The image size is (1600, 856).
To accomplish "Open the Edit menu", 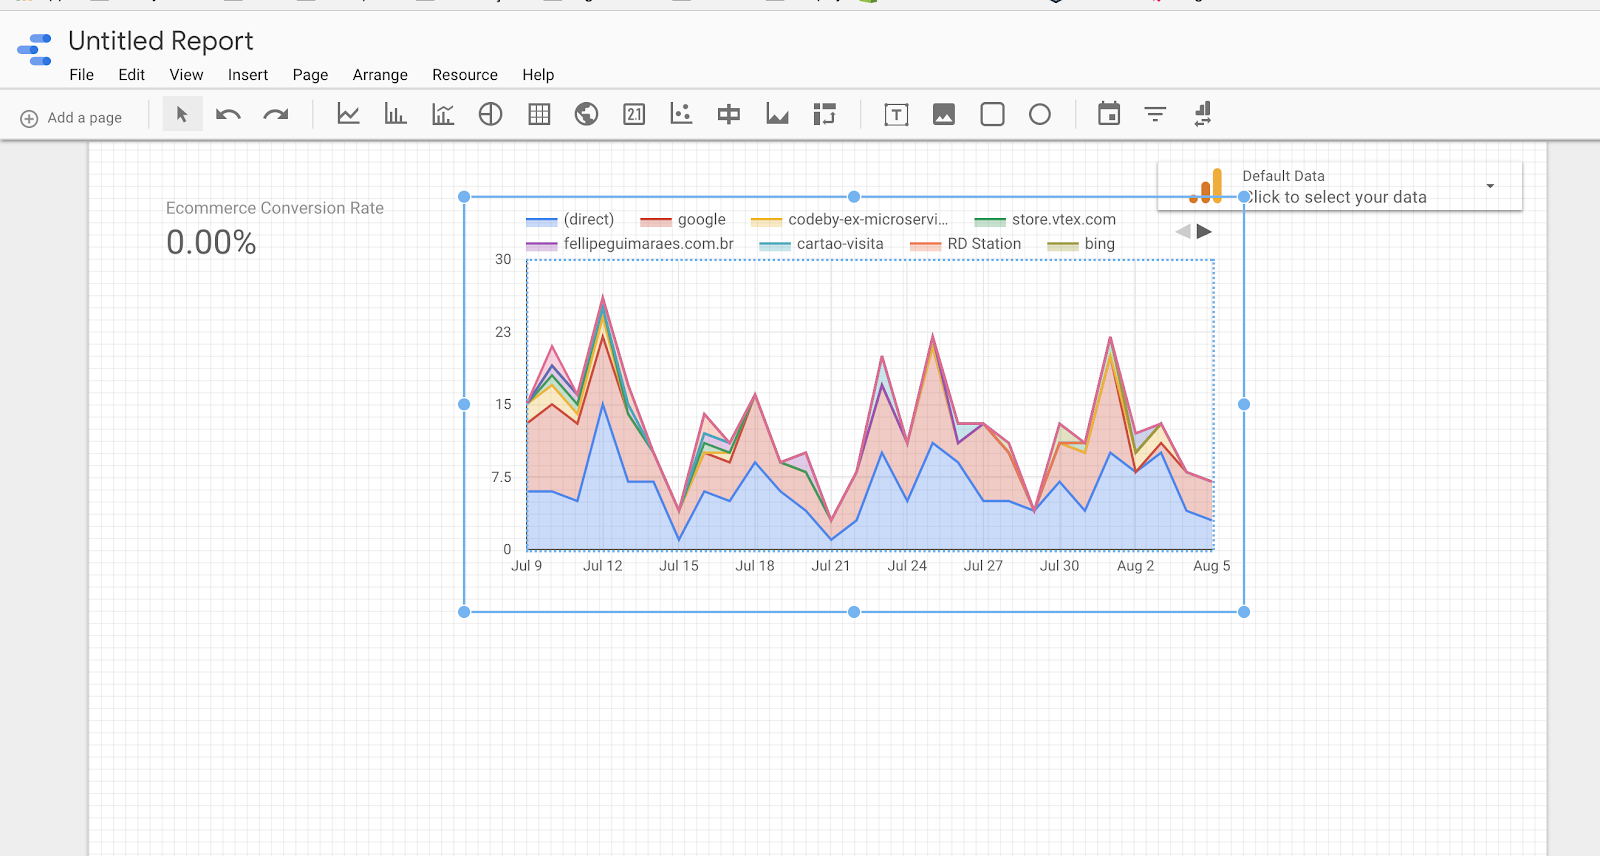I will point(131,75).
